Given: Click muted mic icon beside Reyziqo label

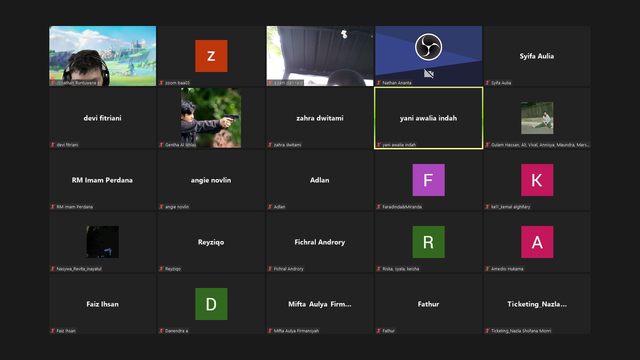Looking at the screenshot, I should click(x=161, y=269).
